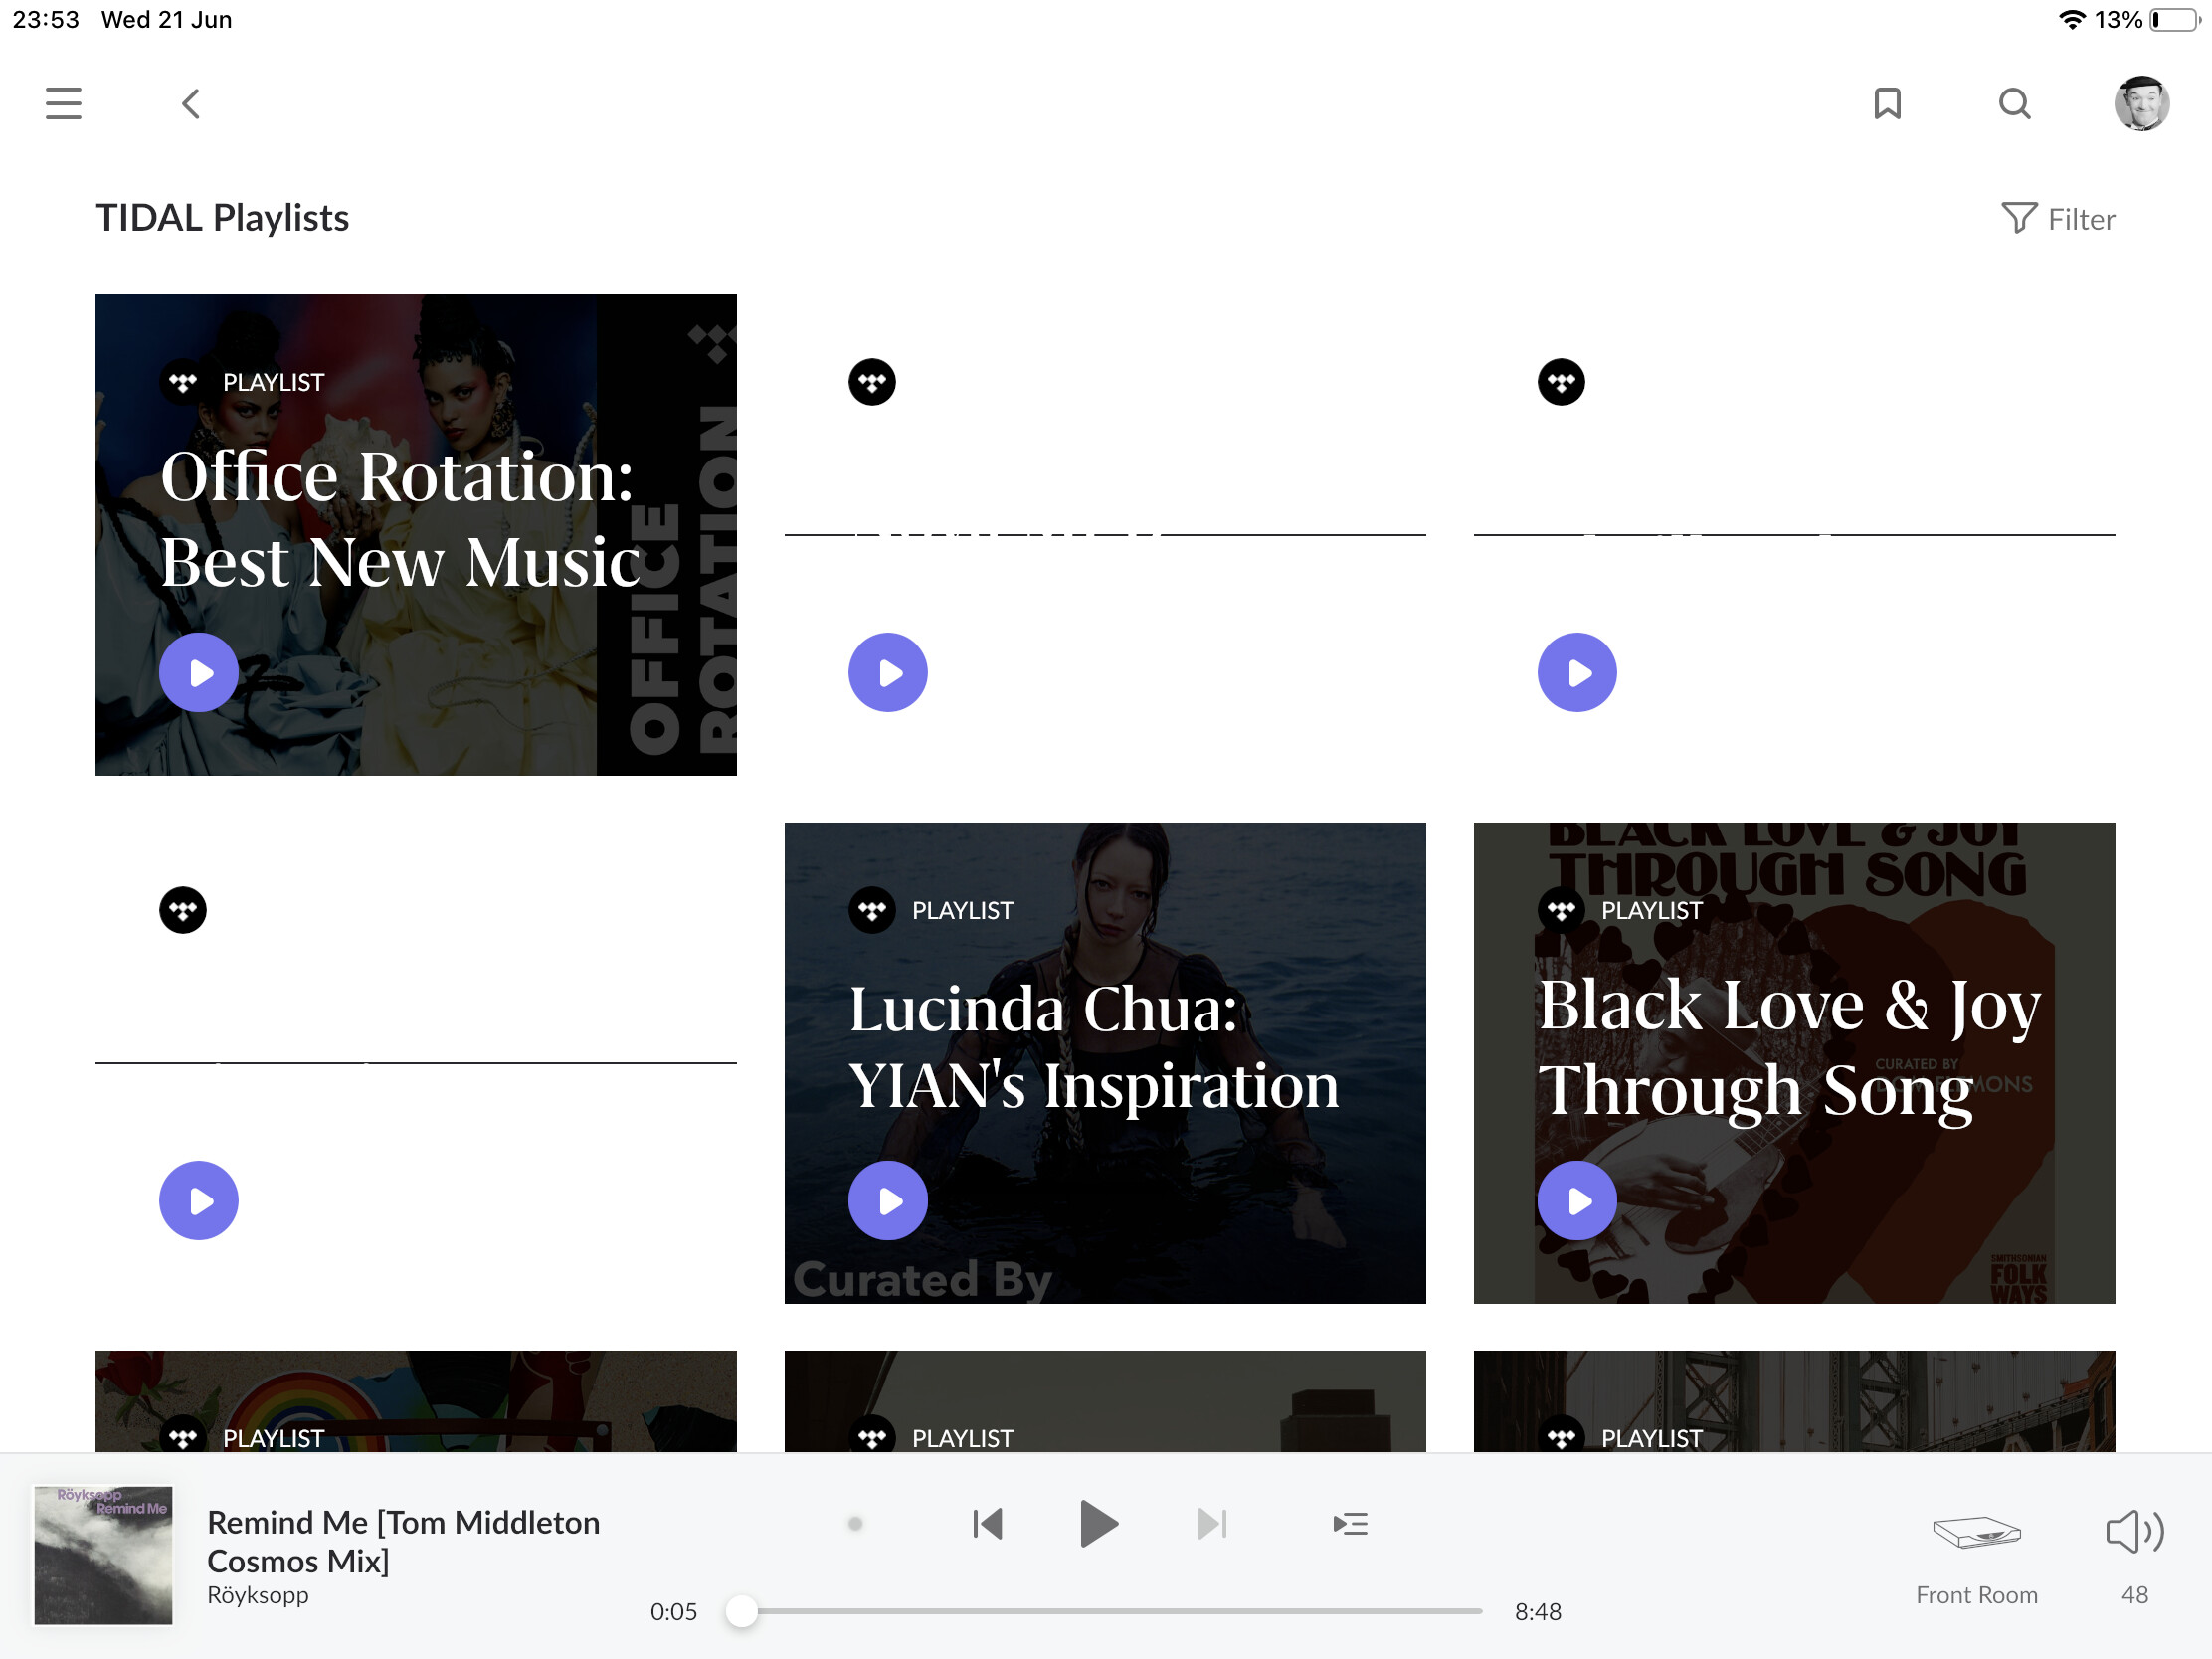
Task: Open the volume speaker icon
Action: tap(2134, 1531)
